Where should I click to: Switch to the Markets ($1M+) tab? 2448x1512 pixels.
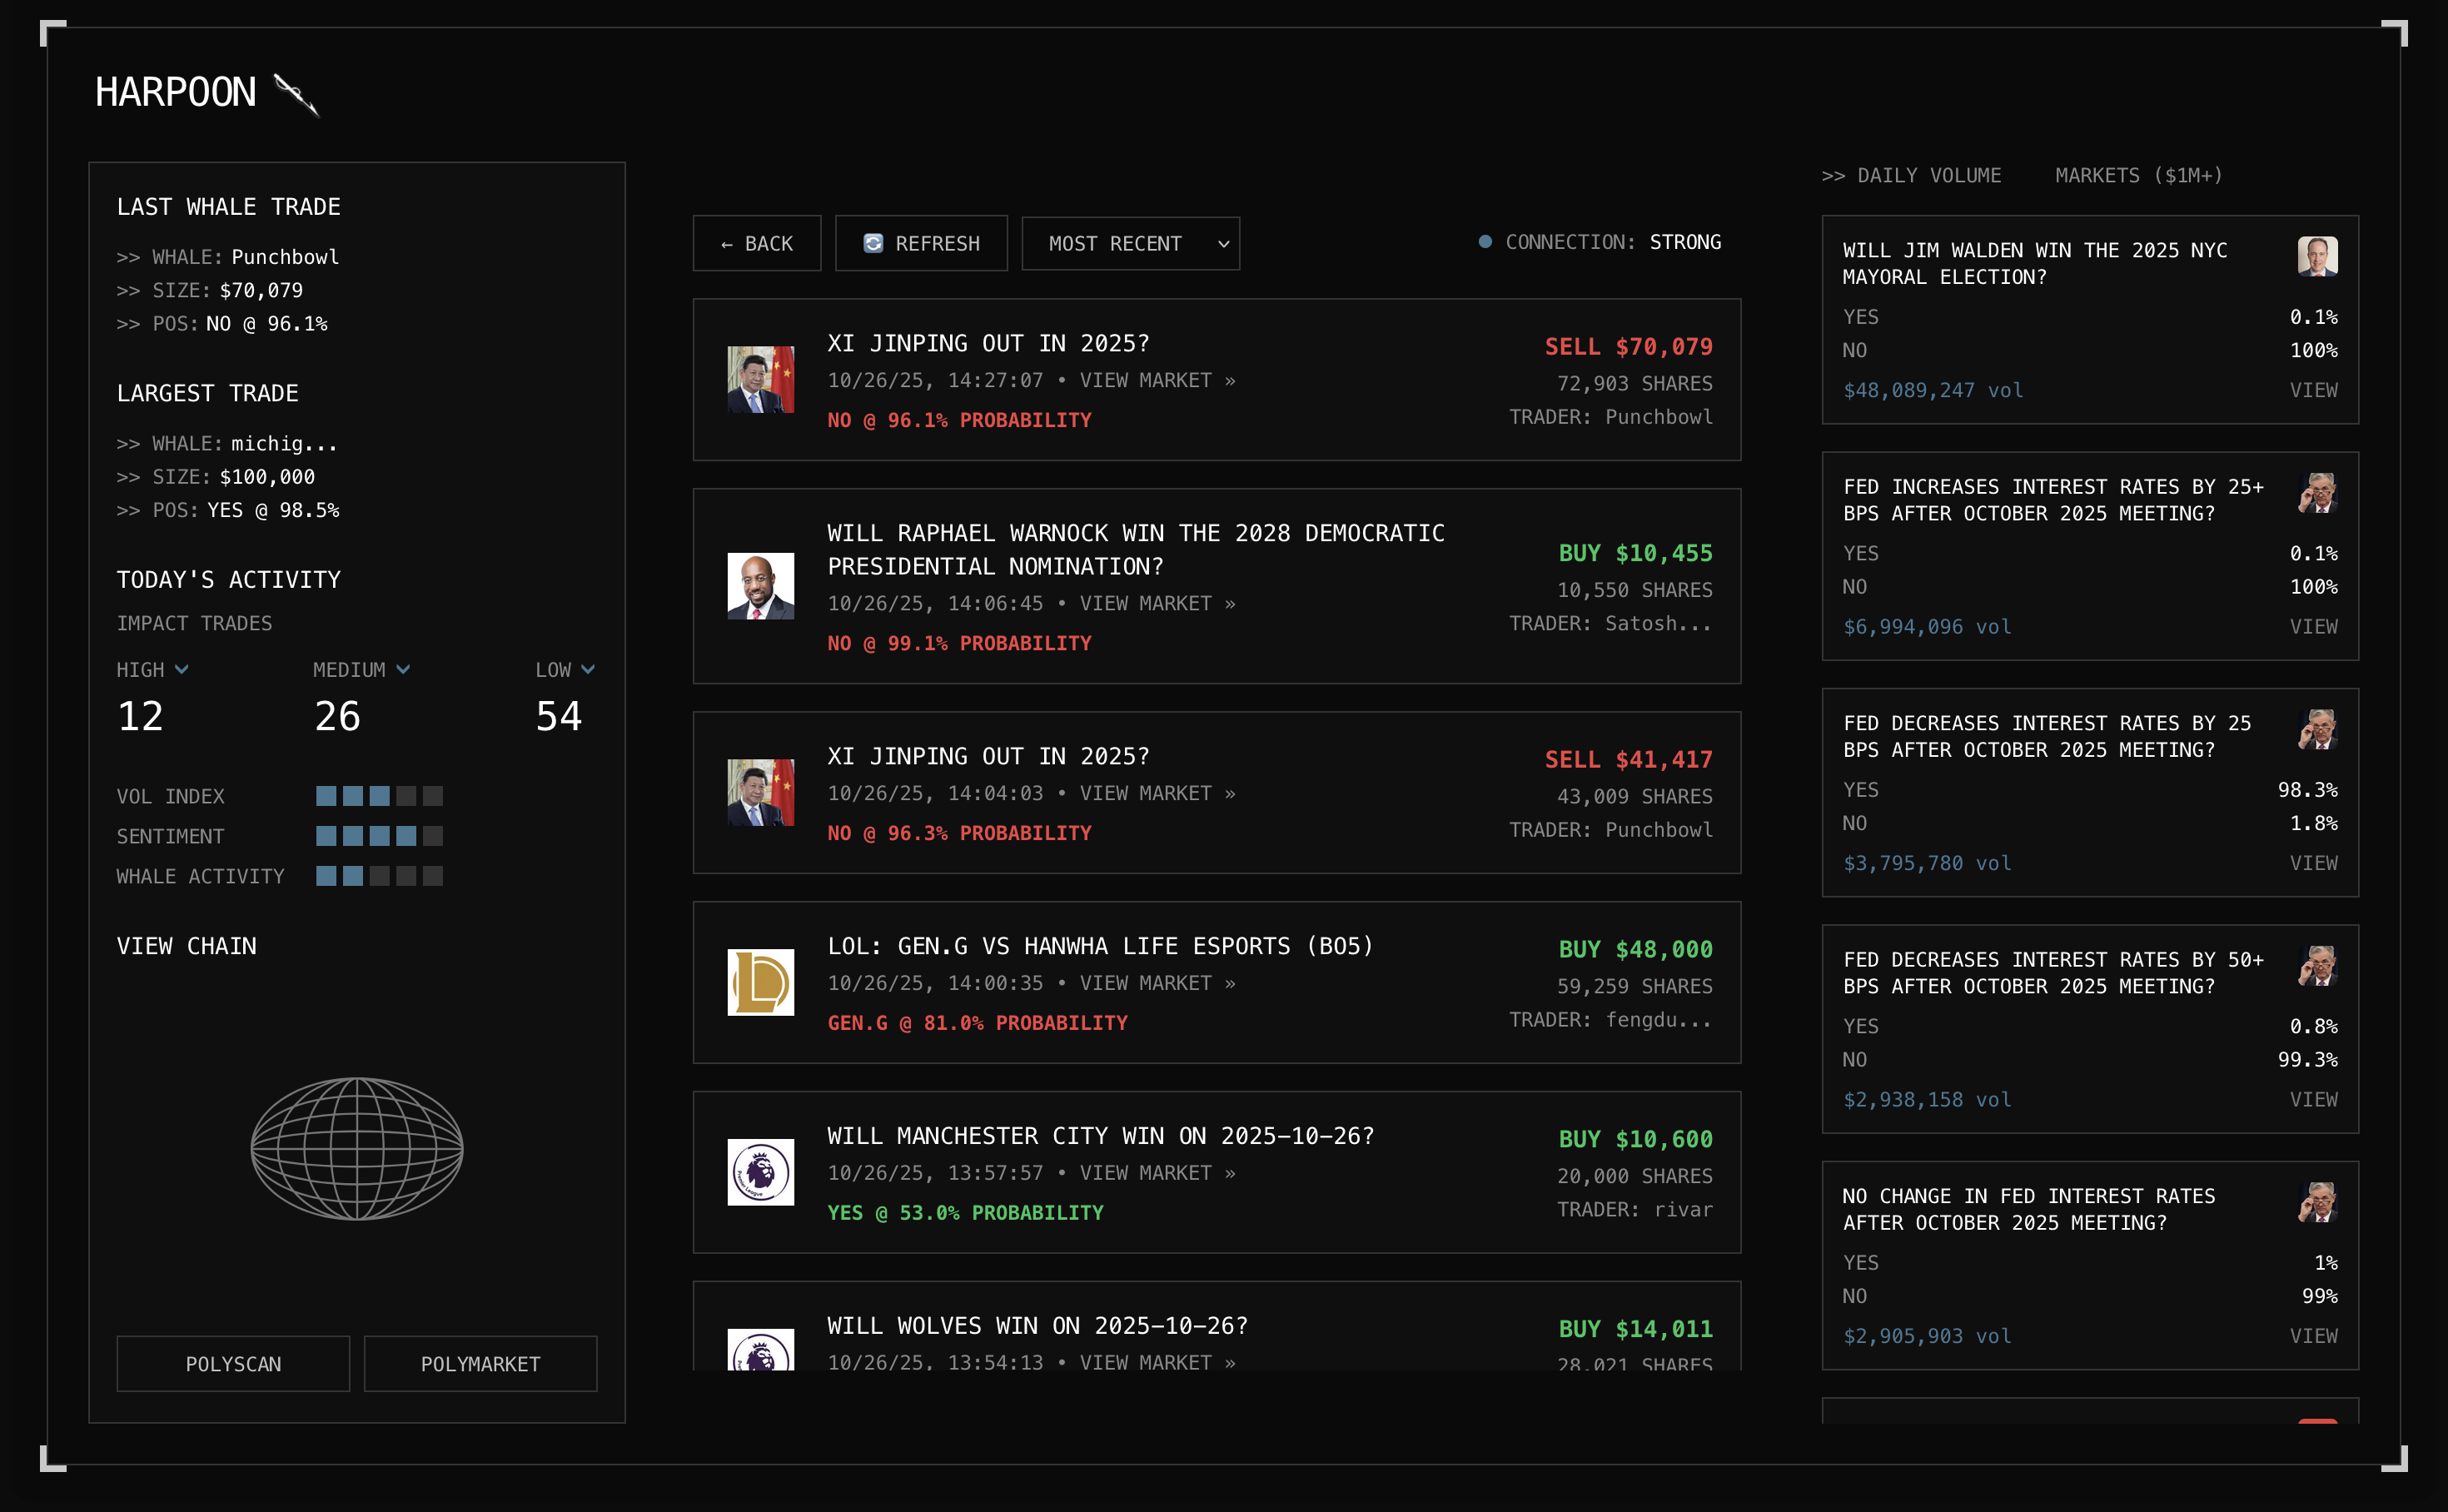tap(2138, 176)
